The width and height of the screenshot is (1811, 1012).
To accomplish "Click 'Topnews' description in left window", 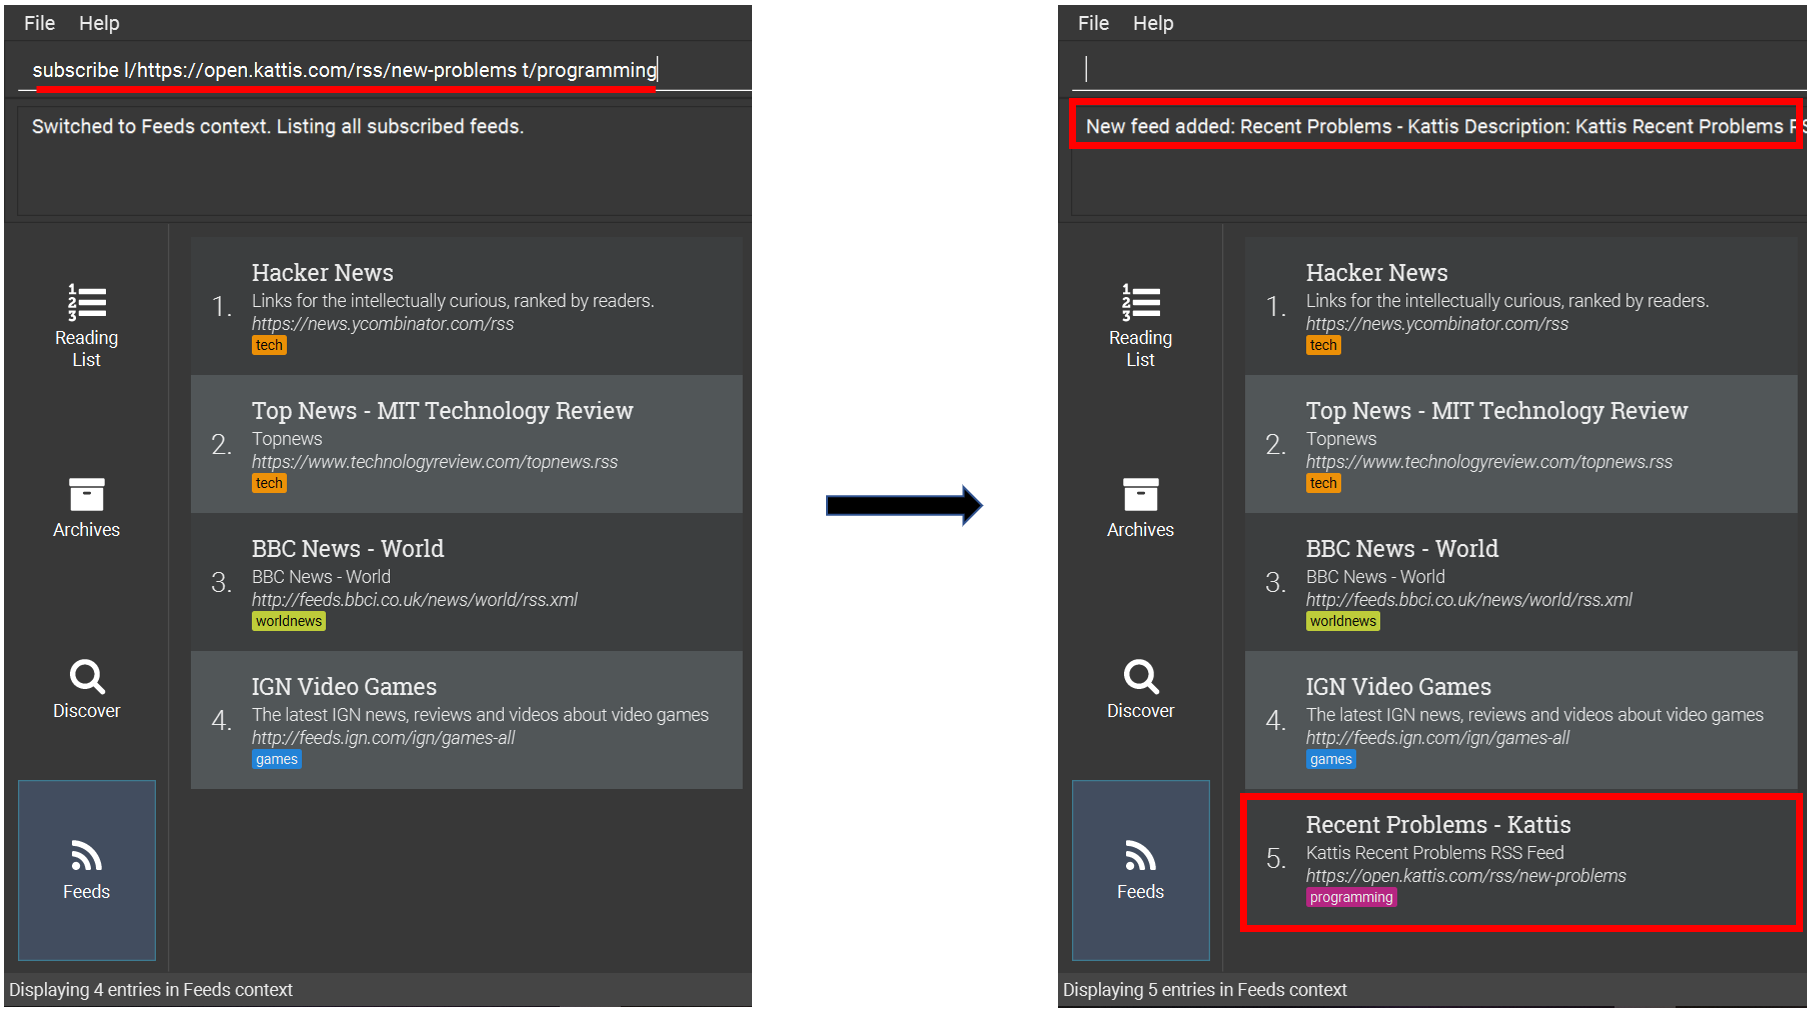I will click(x=287, y=438).
